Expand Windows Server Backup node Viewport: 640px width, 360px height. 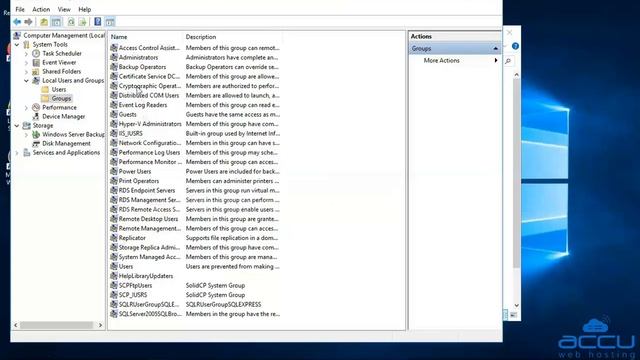tap(26, 134)
